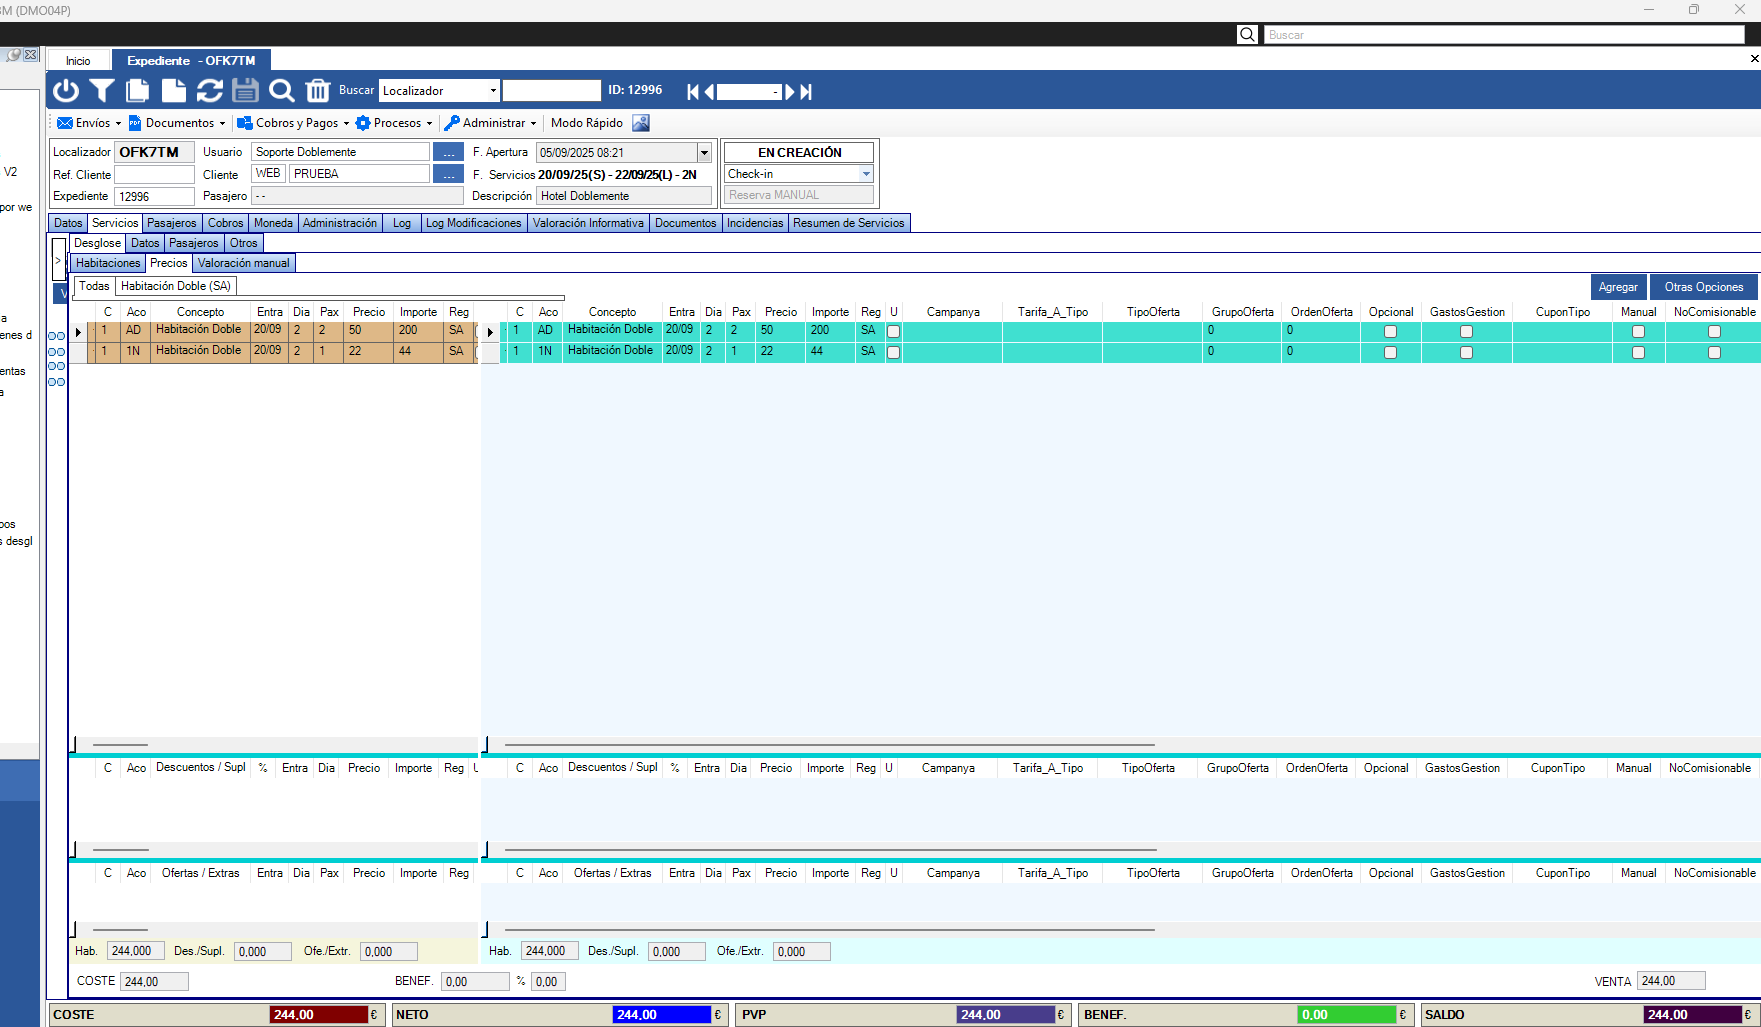This screenshot has width=1761, height=1027.
Task: Go to next record arrow
Action: click(790, 92)
